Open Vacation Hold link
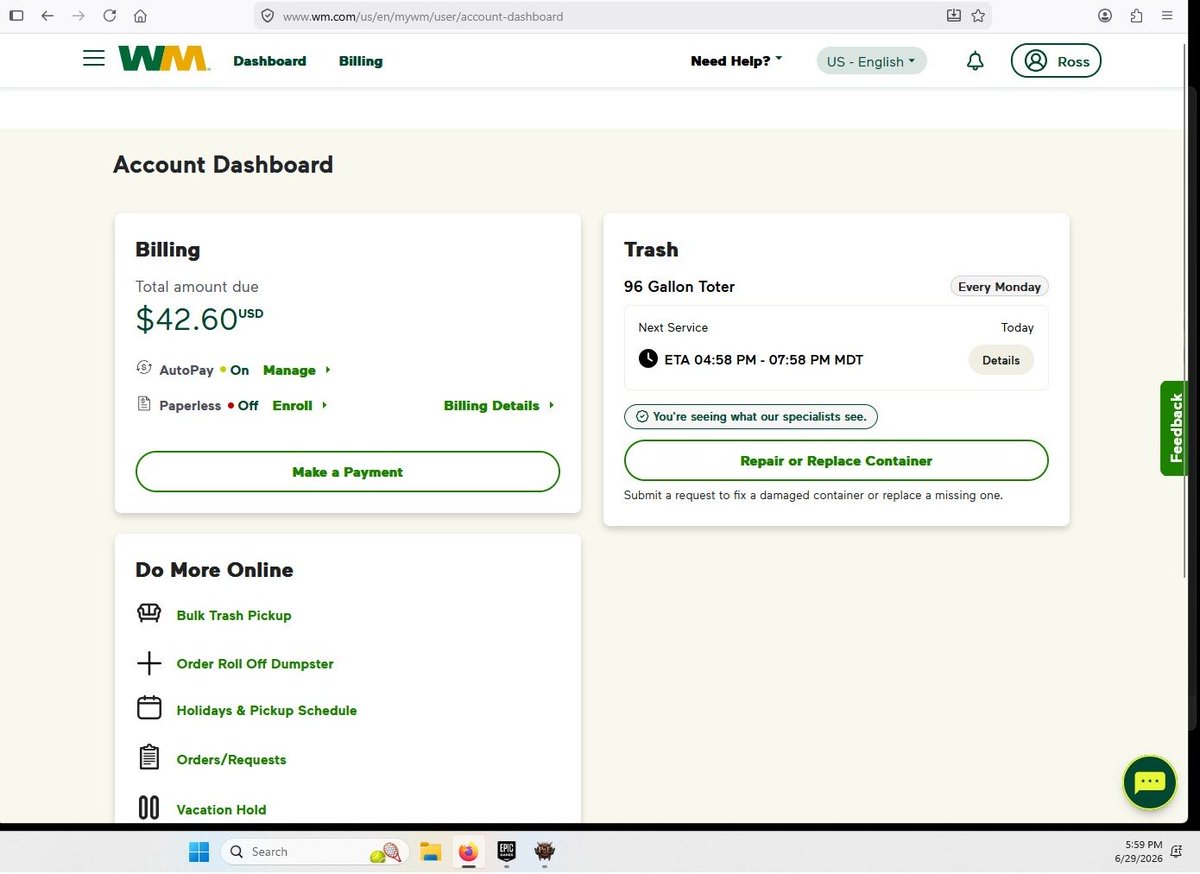Viewport: 1200px width, 874px height. 221,809
